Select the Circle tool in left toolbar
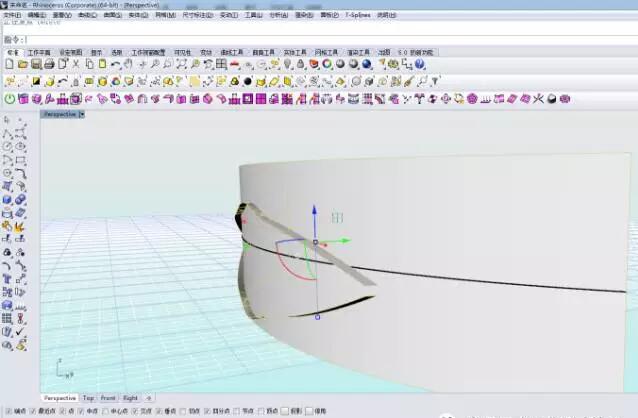The width and height of the screenshot is (638, 418). [x=7, y=147]
